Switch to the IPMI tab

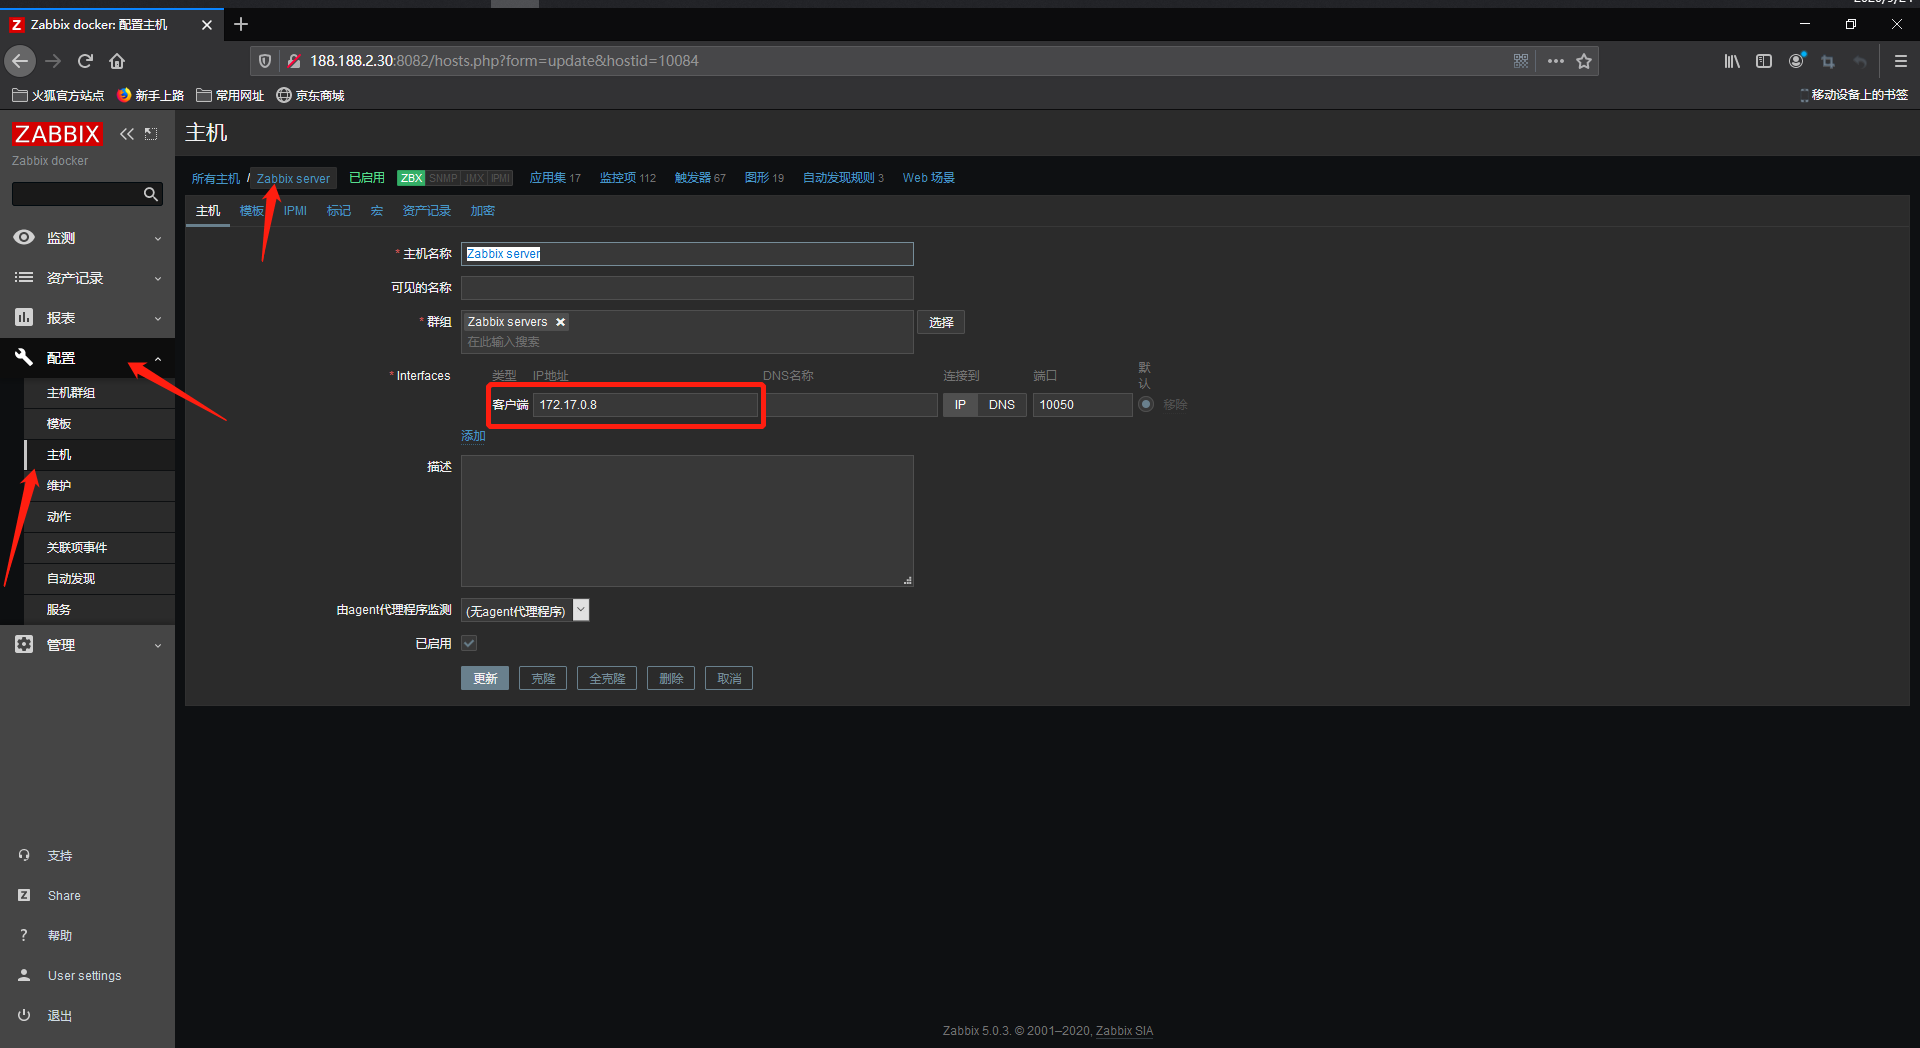tap(295, 211)
